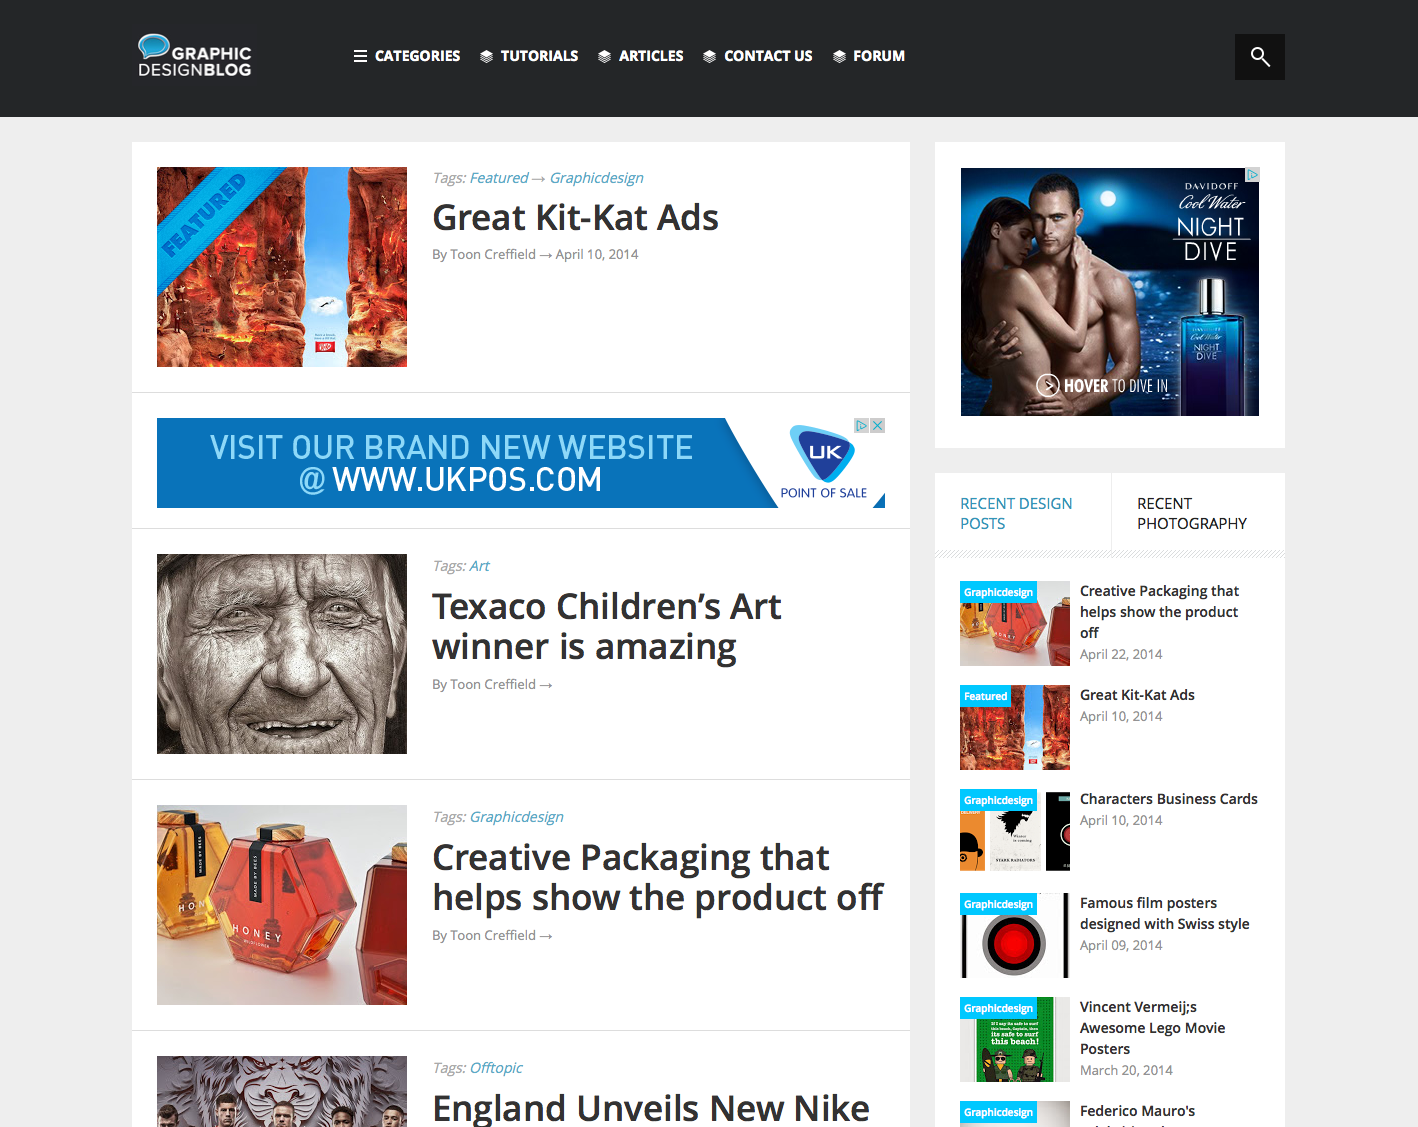Open Creative Packaging main article title
Viewport: 1418px width, 1127px height.
[658, 878]
